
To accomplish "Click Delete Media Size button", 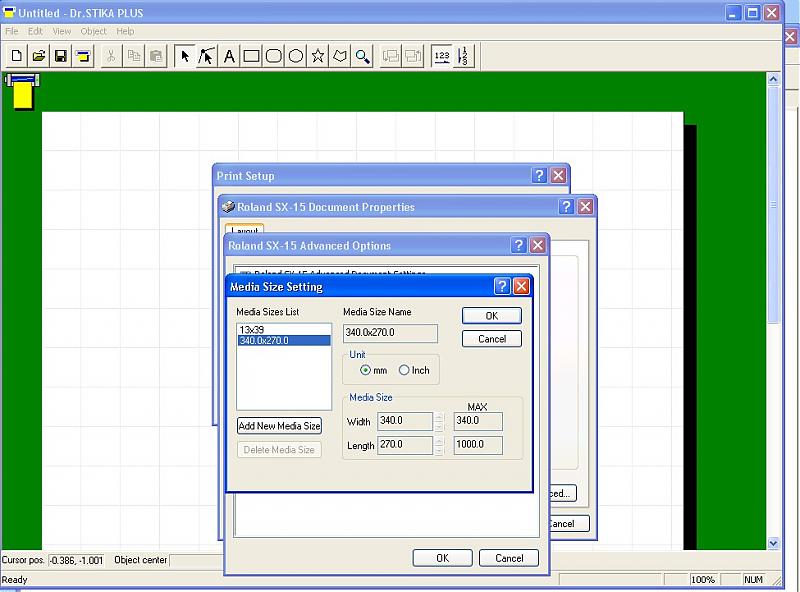I will coord(279,450).
